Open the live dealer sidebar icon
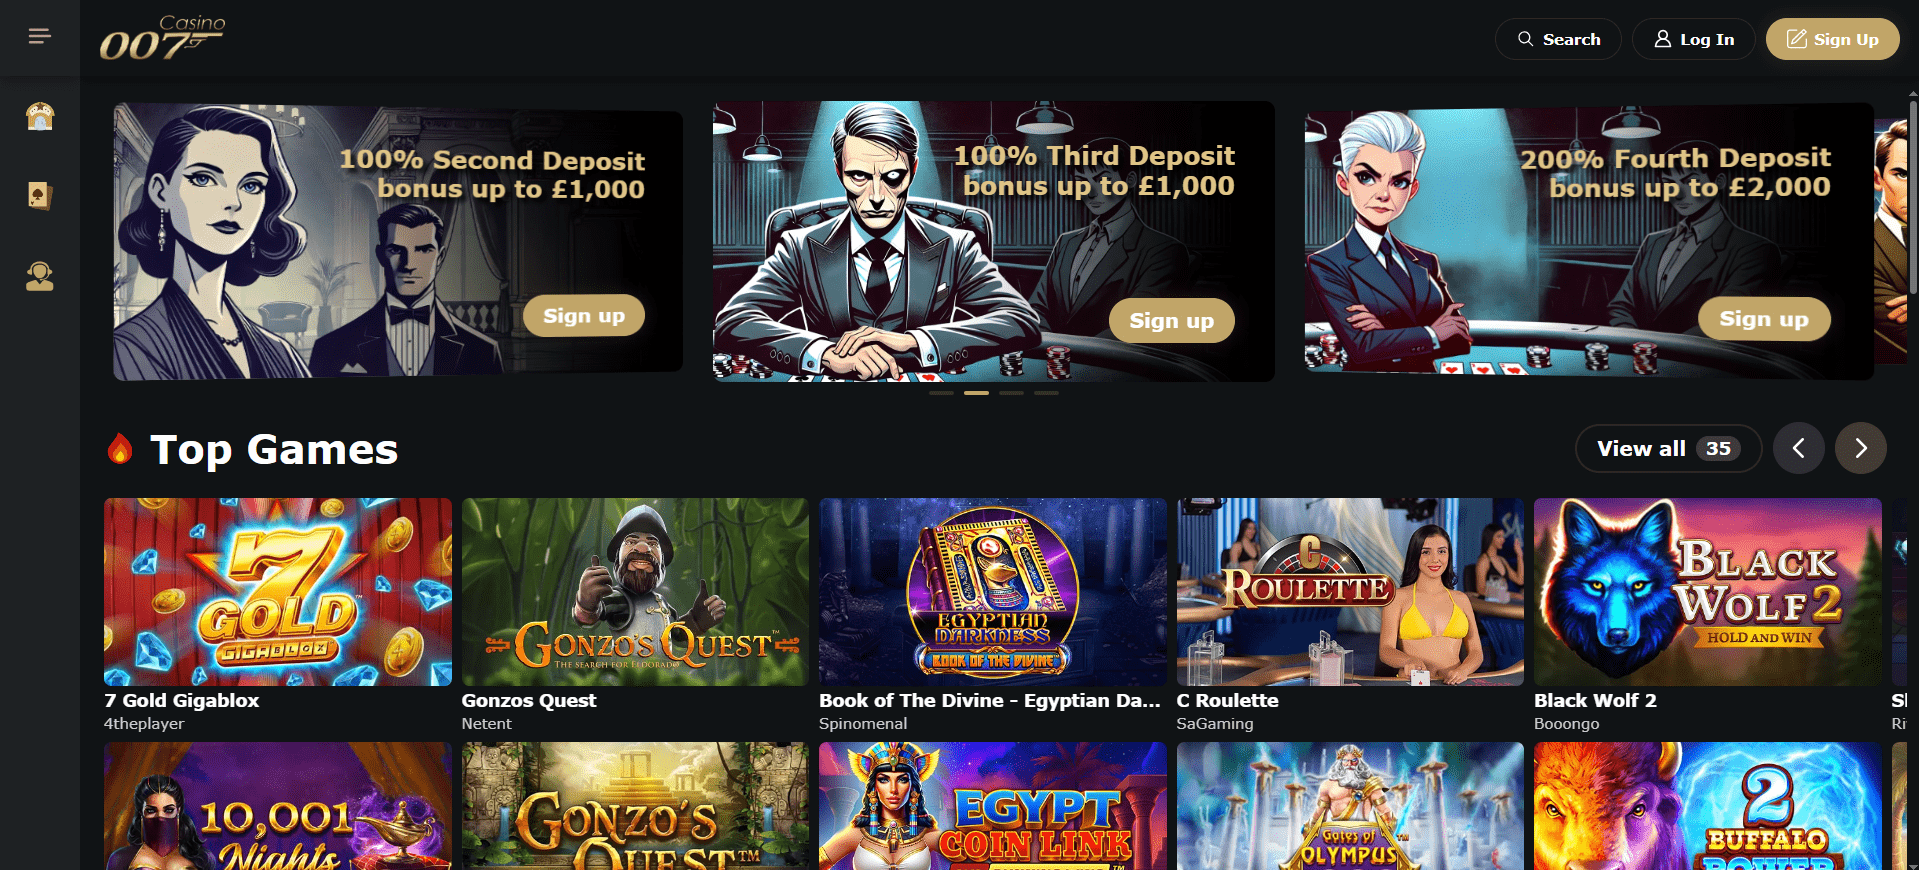This screenshot has width=1919, height=870. pyautogui.click(x=40, y=276)
